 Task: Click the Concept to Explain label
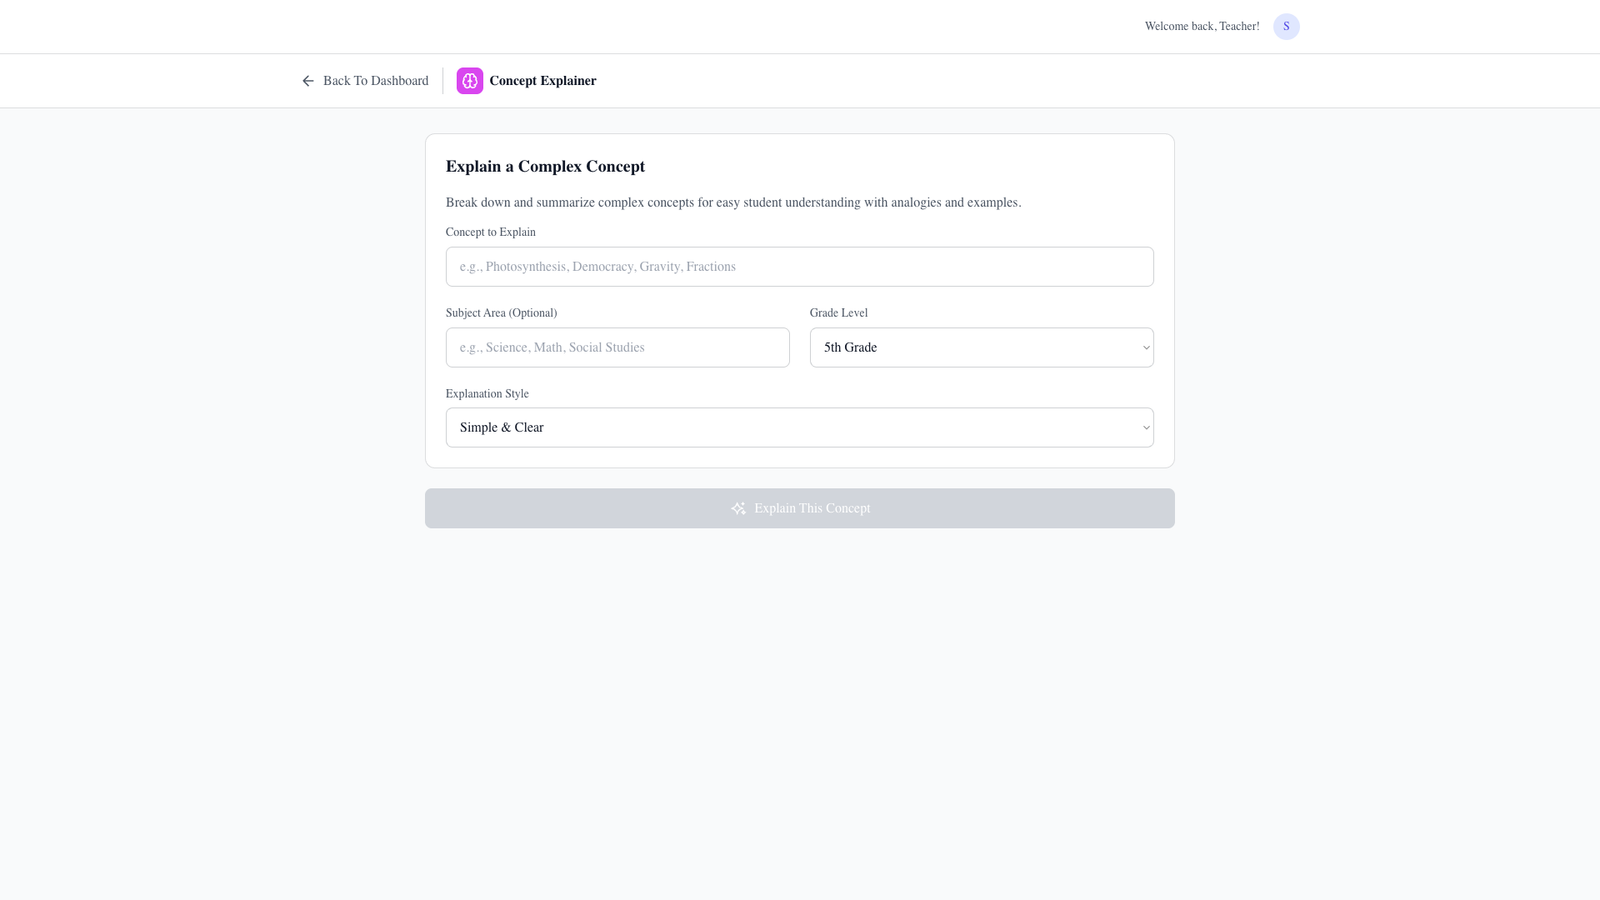coord(490,231)
